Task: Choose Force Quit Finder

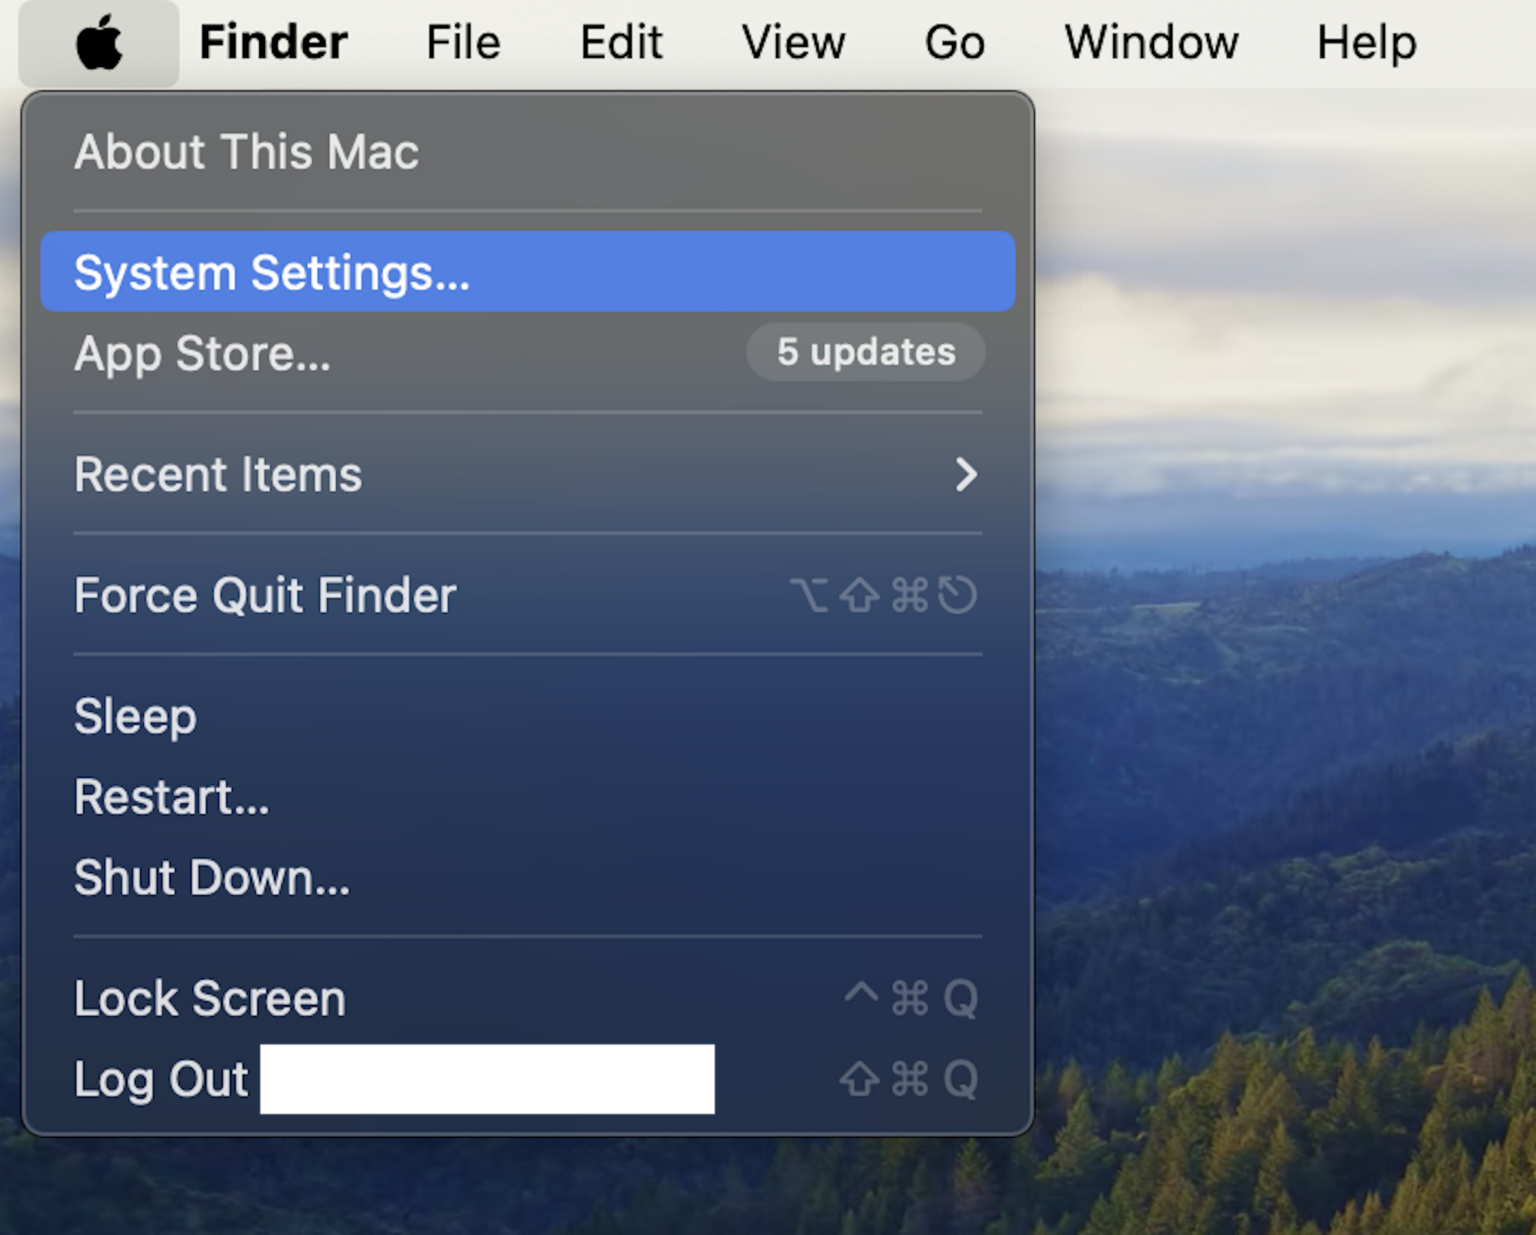Action: point(264,595)
